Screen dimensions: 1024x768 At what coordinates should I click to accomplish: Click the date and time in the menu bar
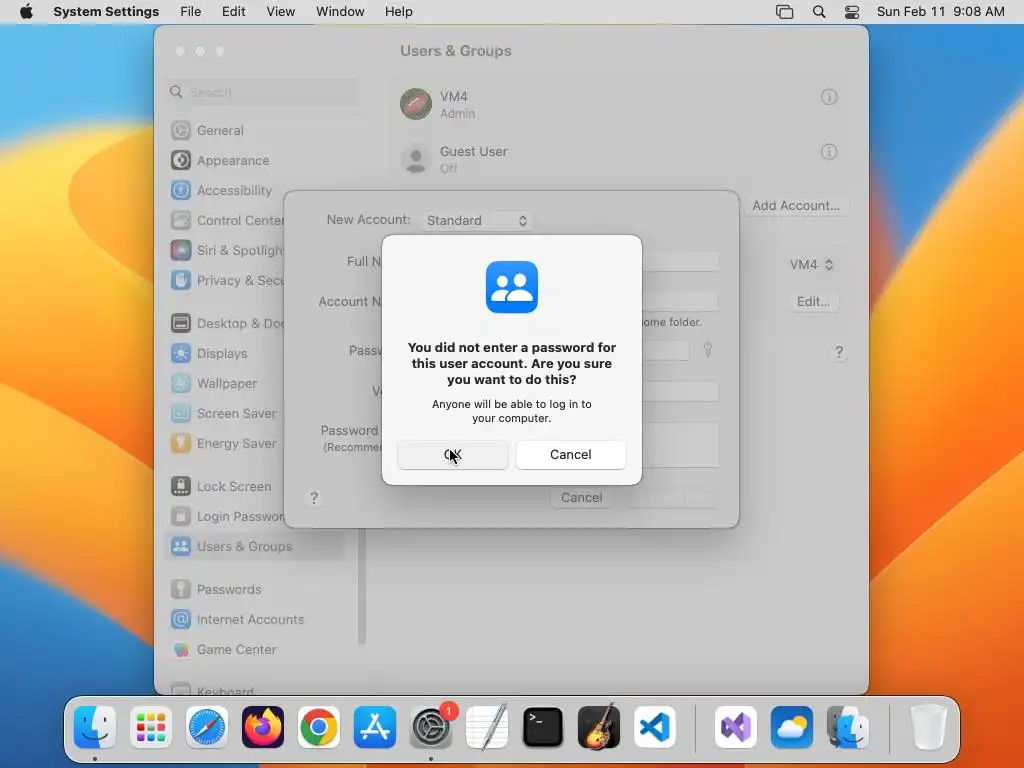point(940,12)
